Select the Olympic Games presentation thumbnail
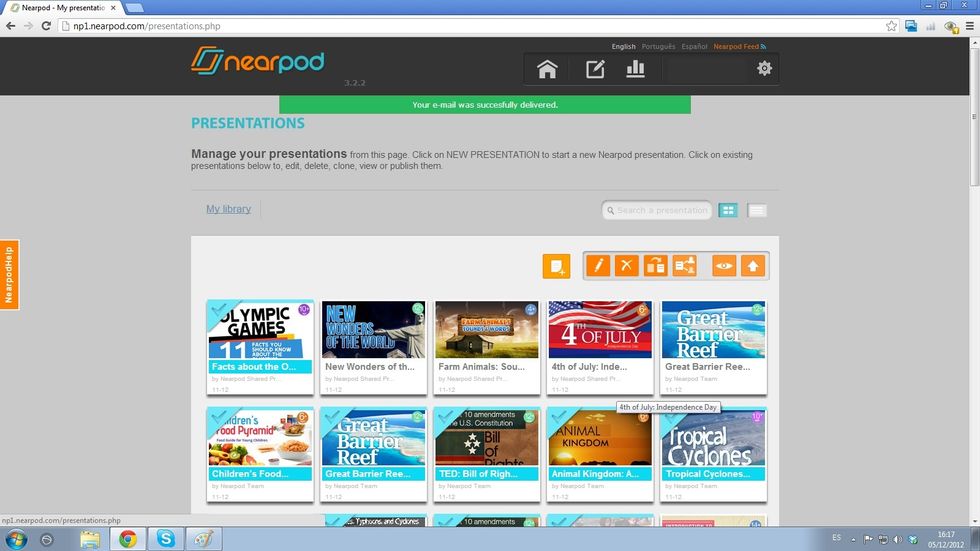The image size is (980, 551). [260, 330]
